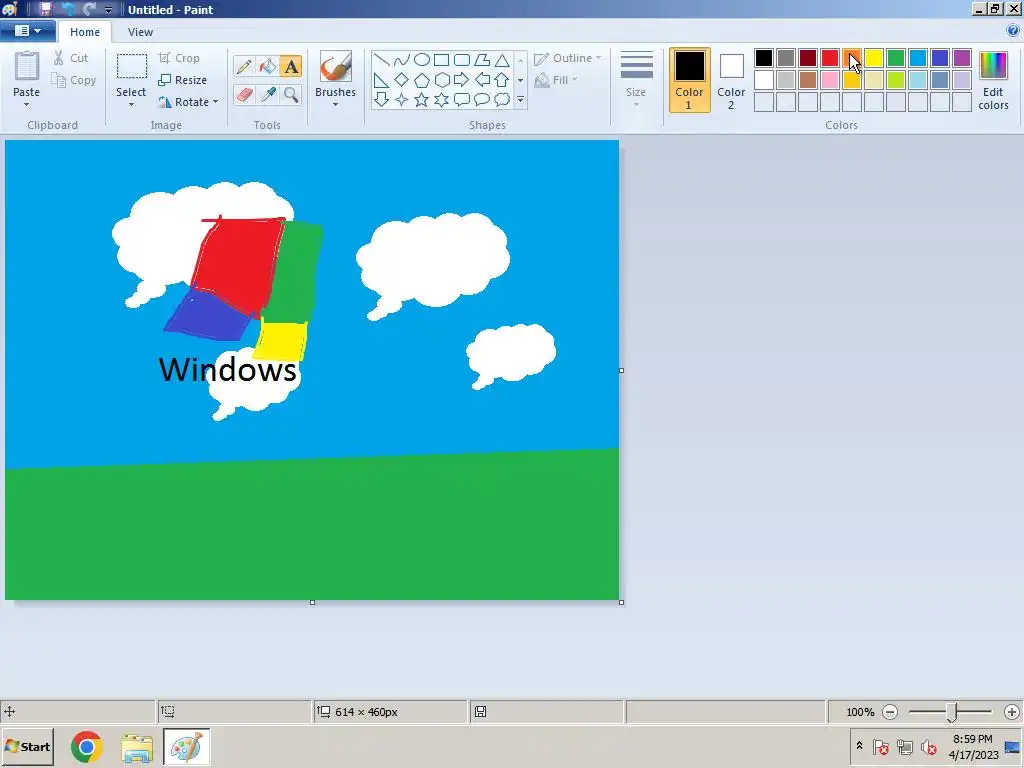This screenshot has height=768, width=1024.
Task: Choose the Oval shape
Action: pyautogui.click(x=422, y=60)
